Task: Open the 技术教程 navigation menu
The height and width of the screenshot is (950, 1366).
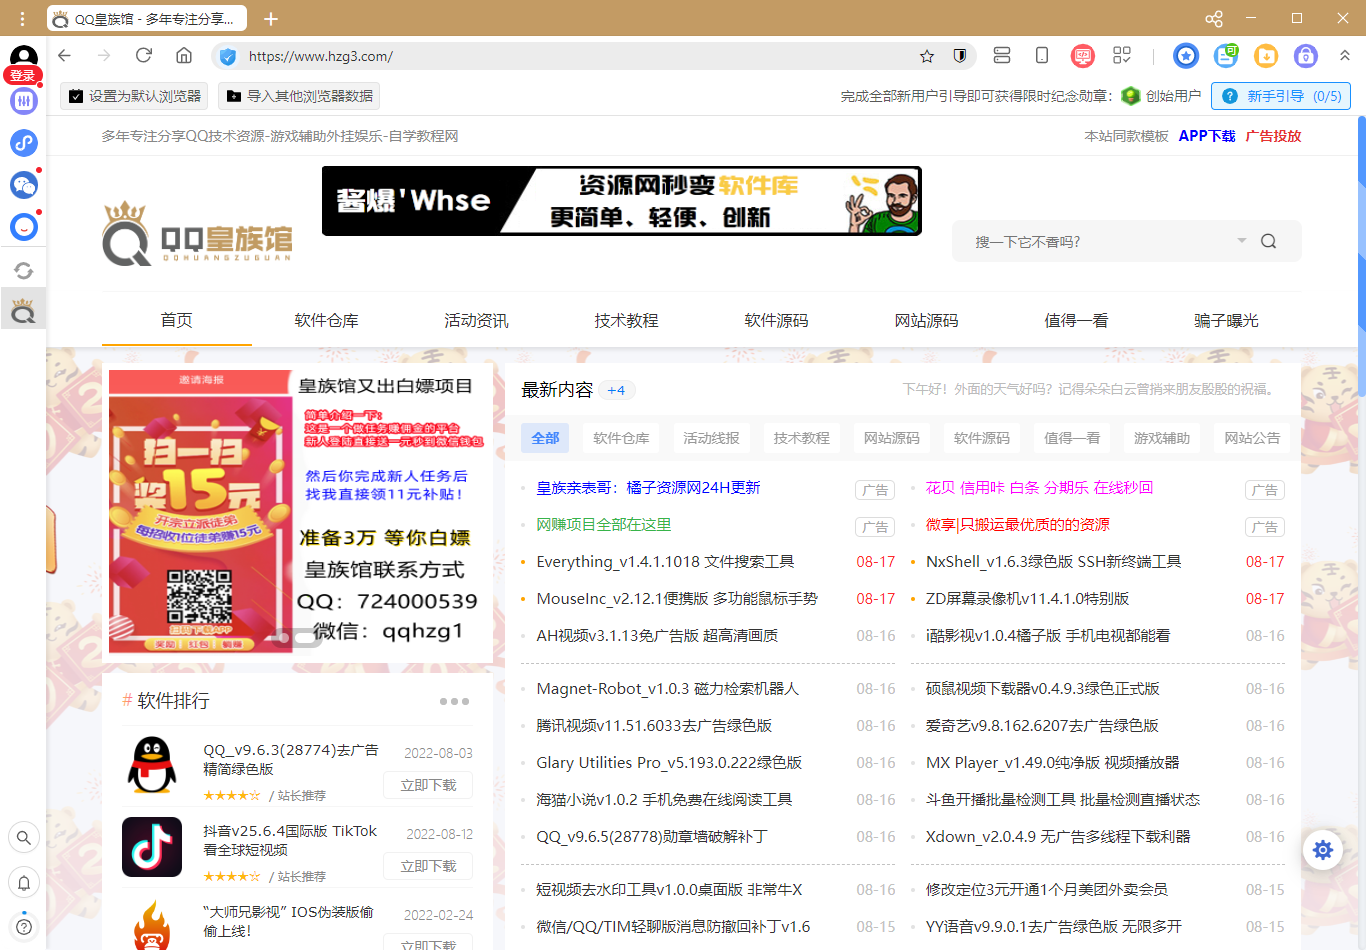Action: tap(627, 320)
